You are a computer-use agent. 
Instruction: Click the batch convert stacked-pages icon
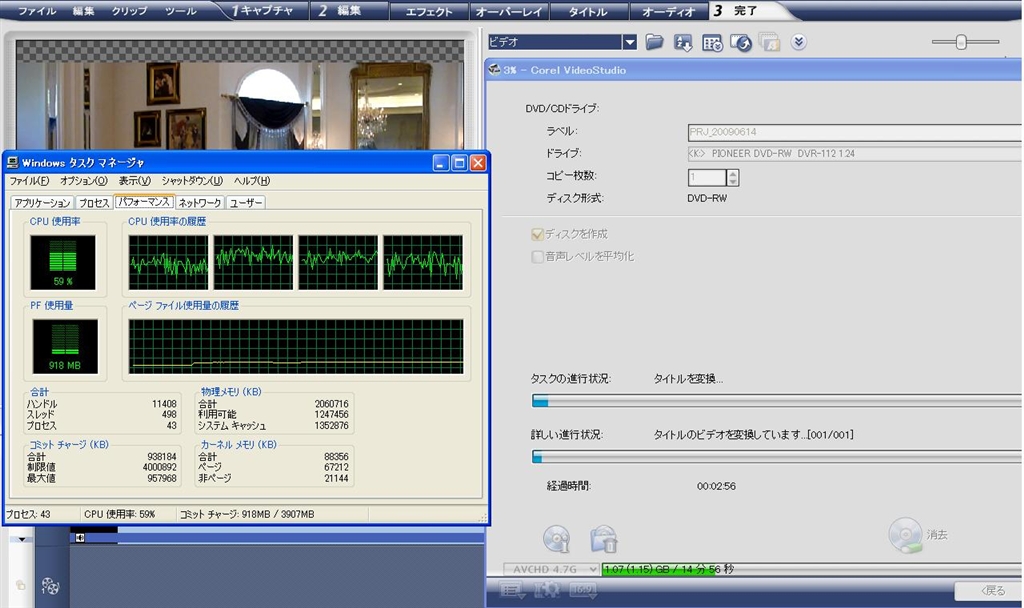769,43
